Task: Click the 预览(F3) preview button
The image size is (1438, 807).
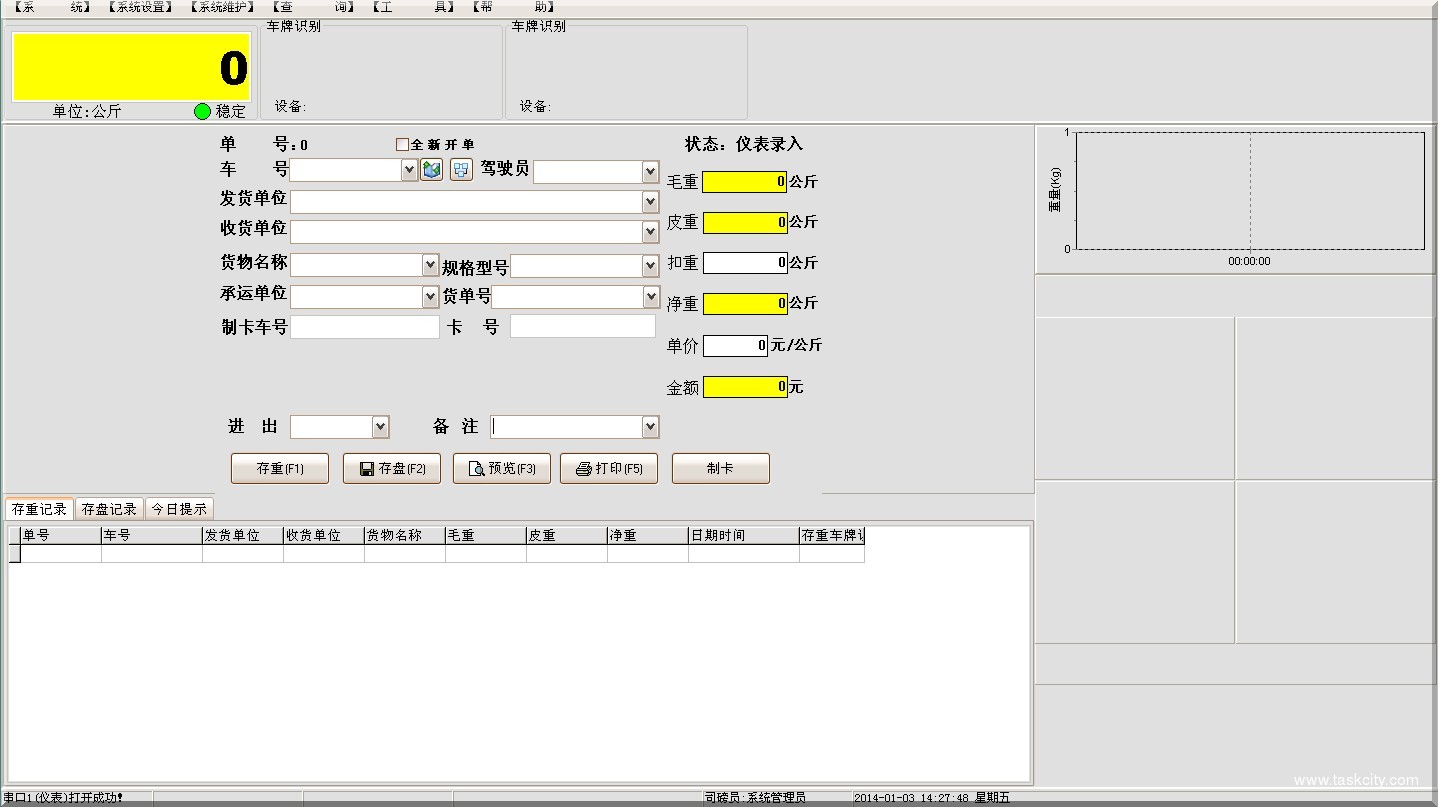Action: coord(502,468)
